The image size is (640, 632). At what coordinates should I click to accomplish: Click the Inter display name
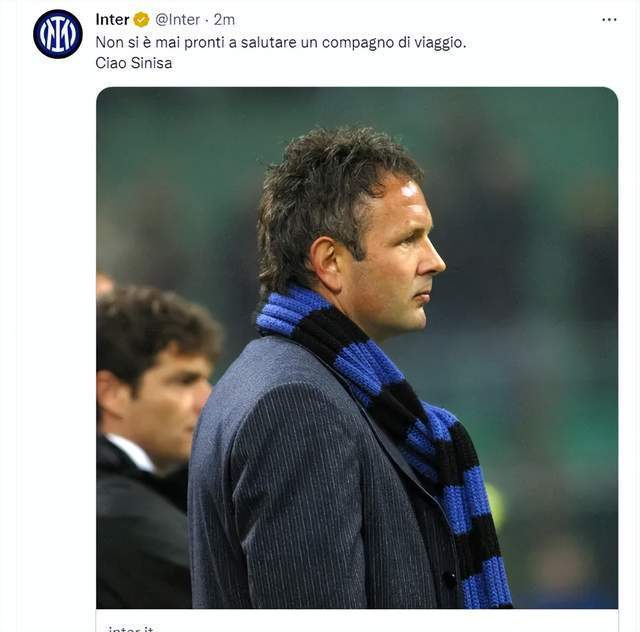[112, 20]
